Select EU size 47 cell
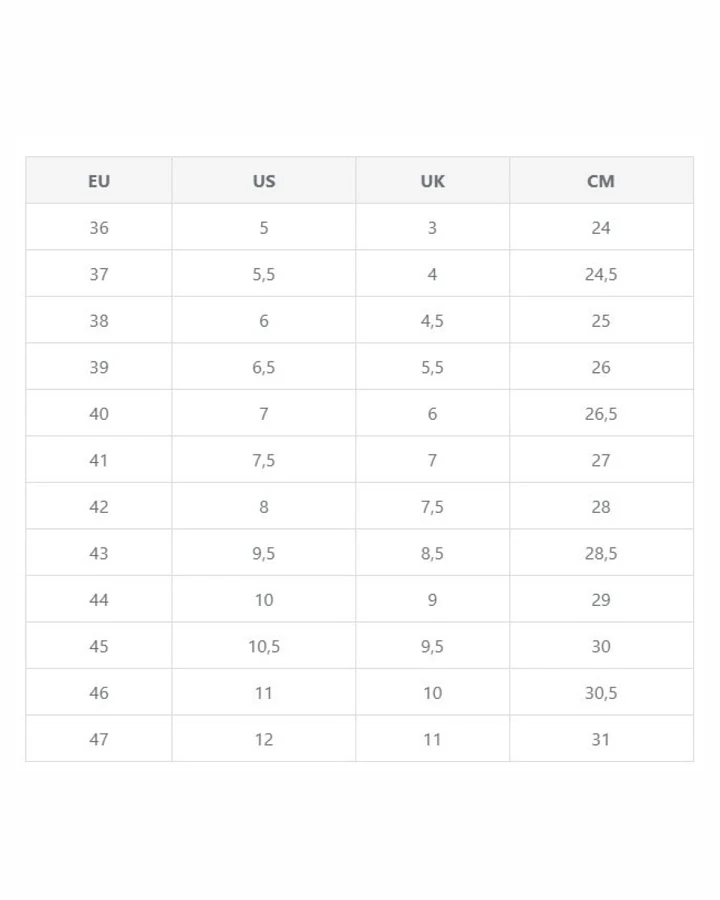The image size is (720, 900). [99, 739]
